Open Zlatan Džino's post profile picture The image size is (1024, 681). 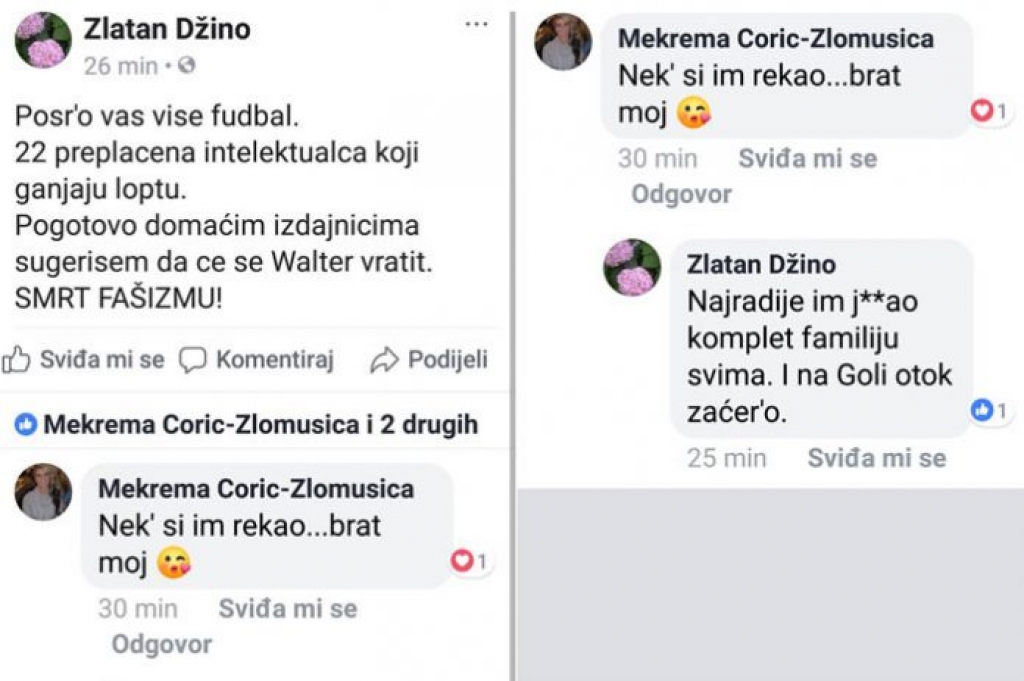(43, 40)
